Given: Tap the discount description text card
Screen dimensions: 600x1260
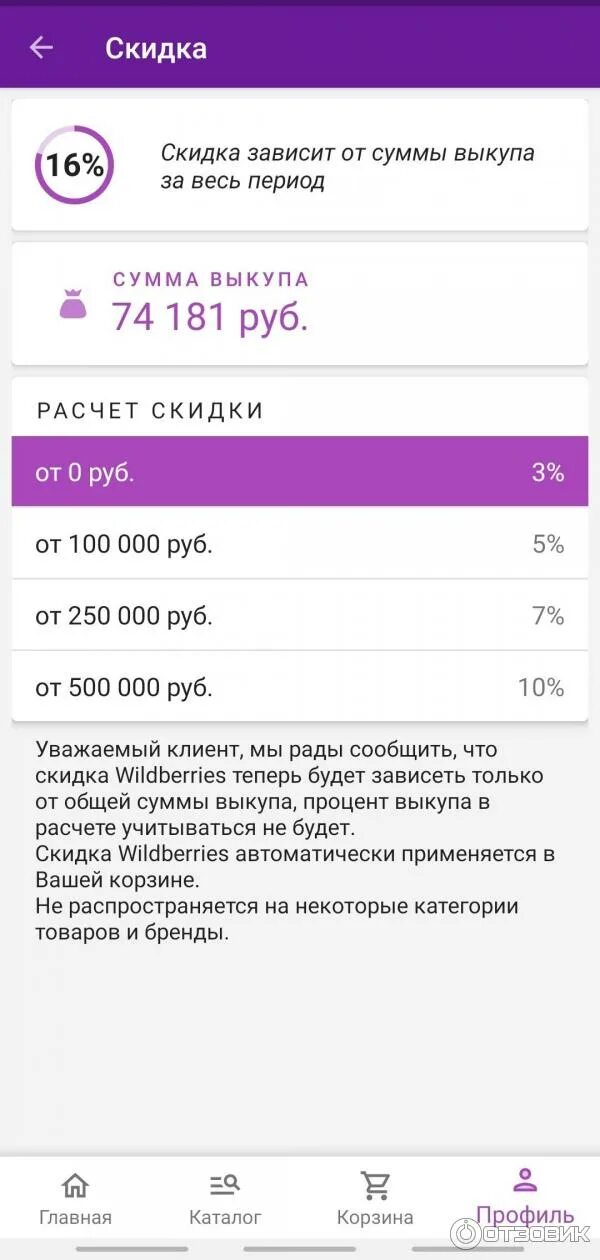Looking at the screenshot, I should pos(348,167).
